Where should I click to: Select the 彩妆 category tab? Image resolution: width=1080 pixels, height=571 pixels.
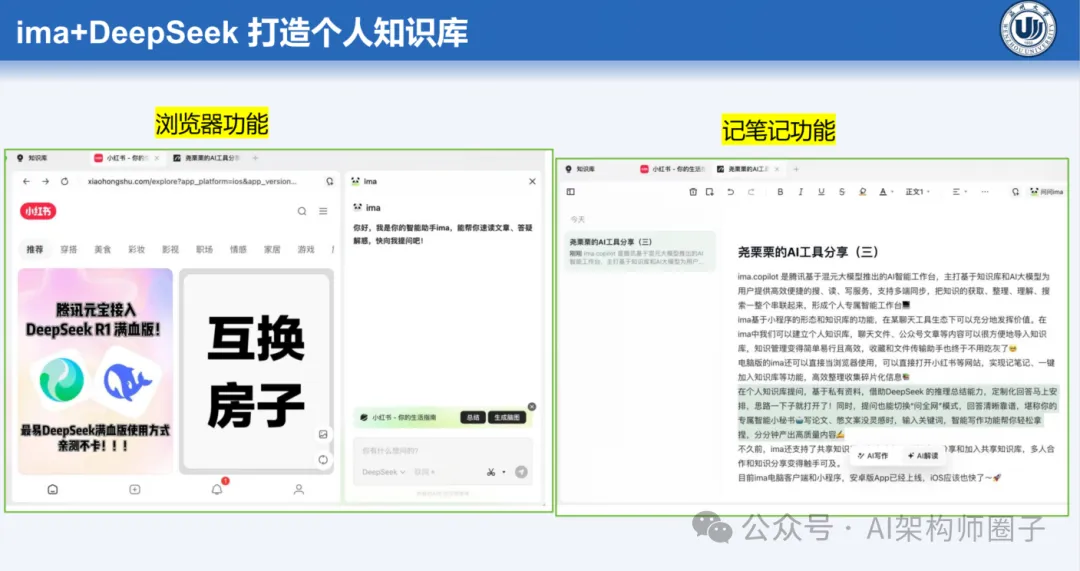pyautogui.click(x=136, y=250)
